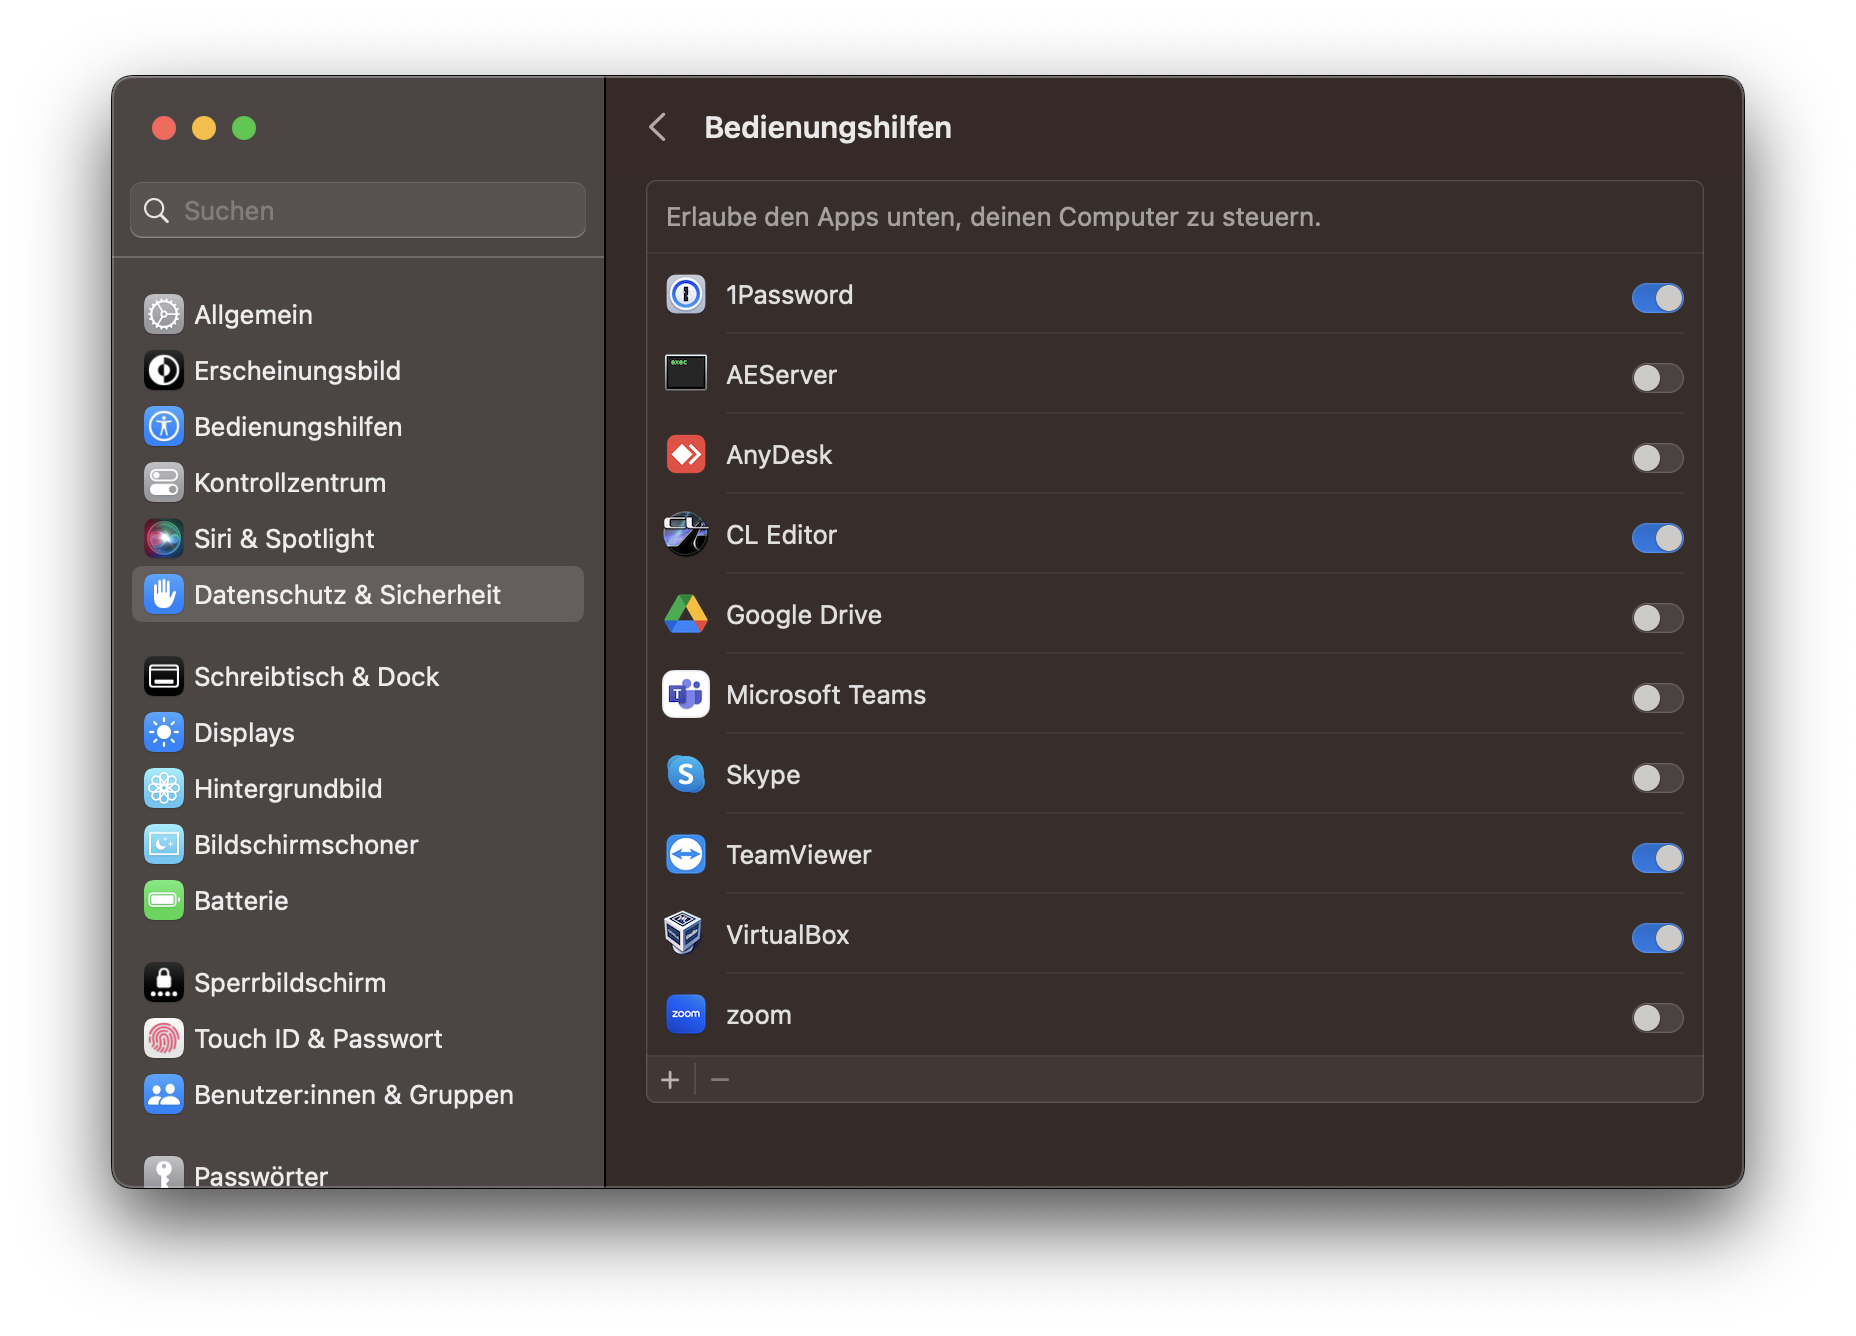Click the Allgemein gear icon
1856x1336 pixels.
[x=164, y=314]
